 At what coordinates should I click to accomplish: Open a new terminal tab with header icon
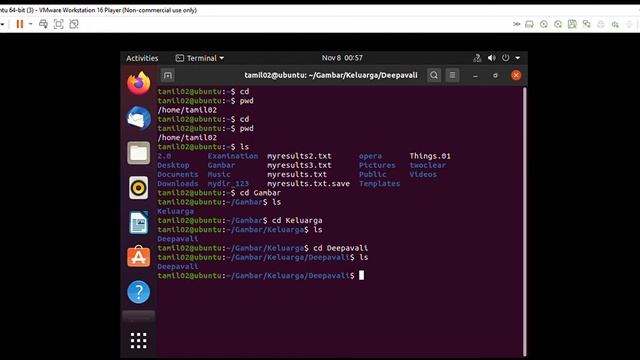(x=168, y=75)
